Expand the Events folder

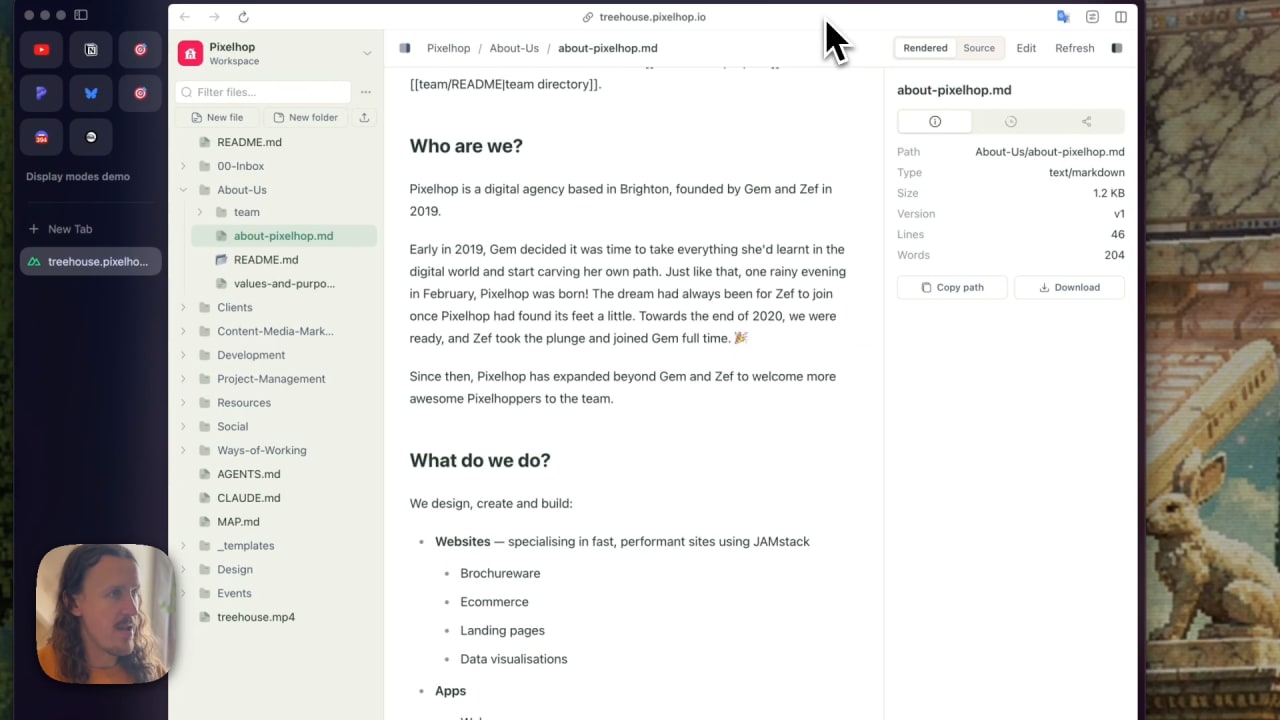(x=183, y=593)
